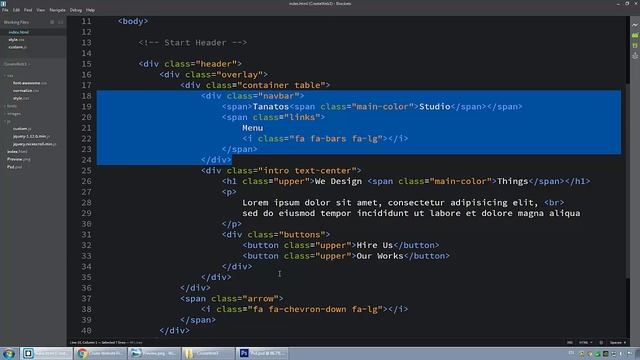
Task: Switch to the Brackets taskbar item
Action: [x=46, y=353]
